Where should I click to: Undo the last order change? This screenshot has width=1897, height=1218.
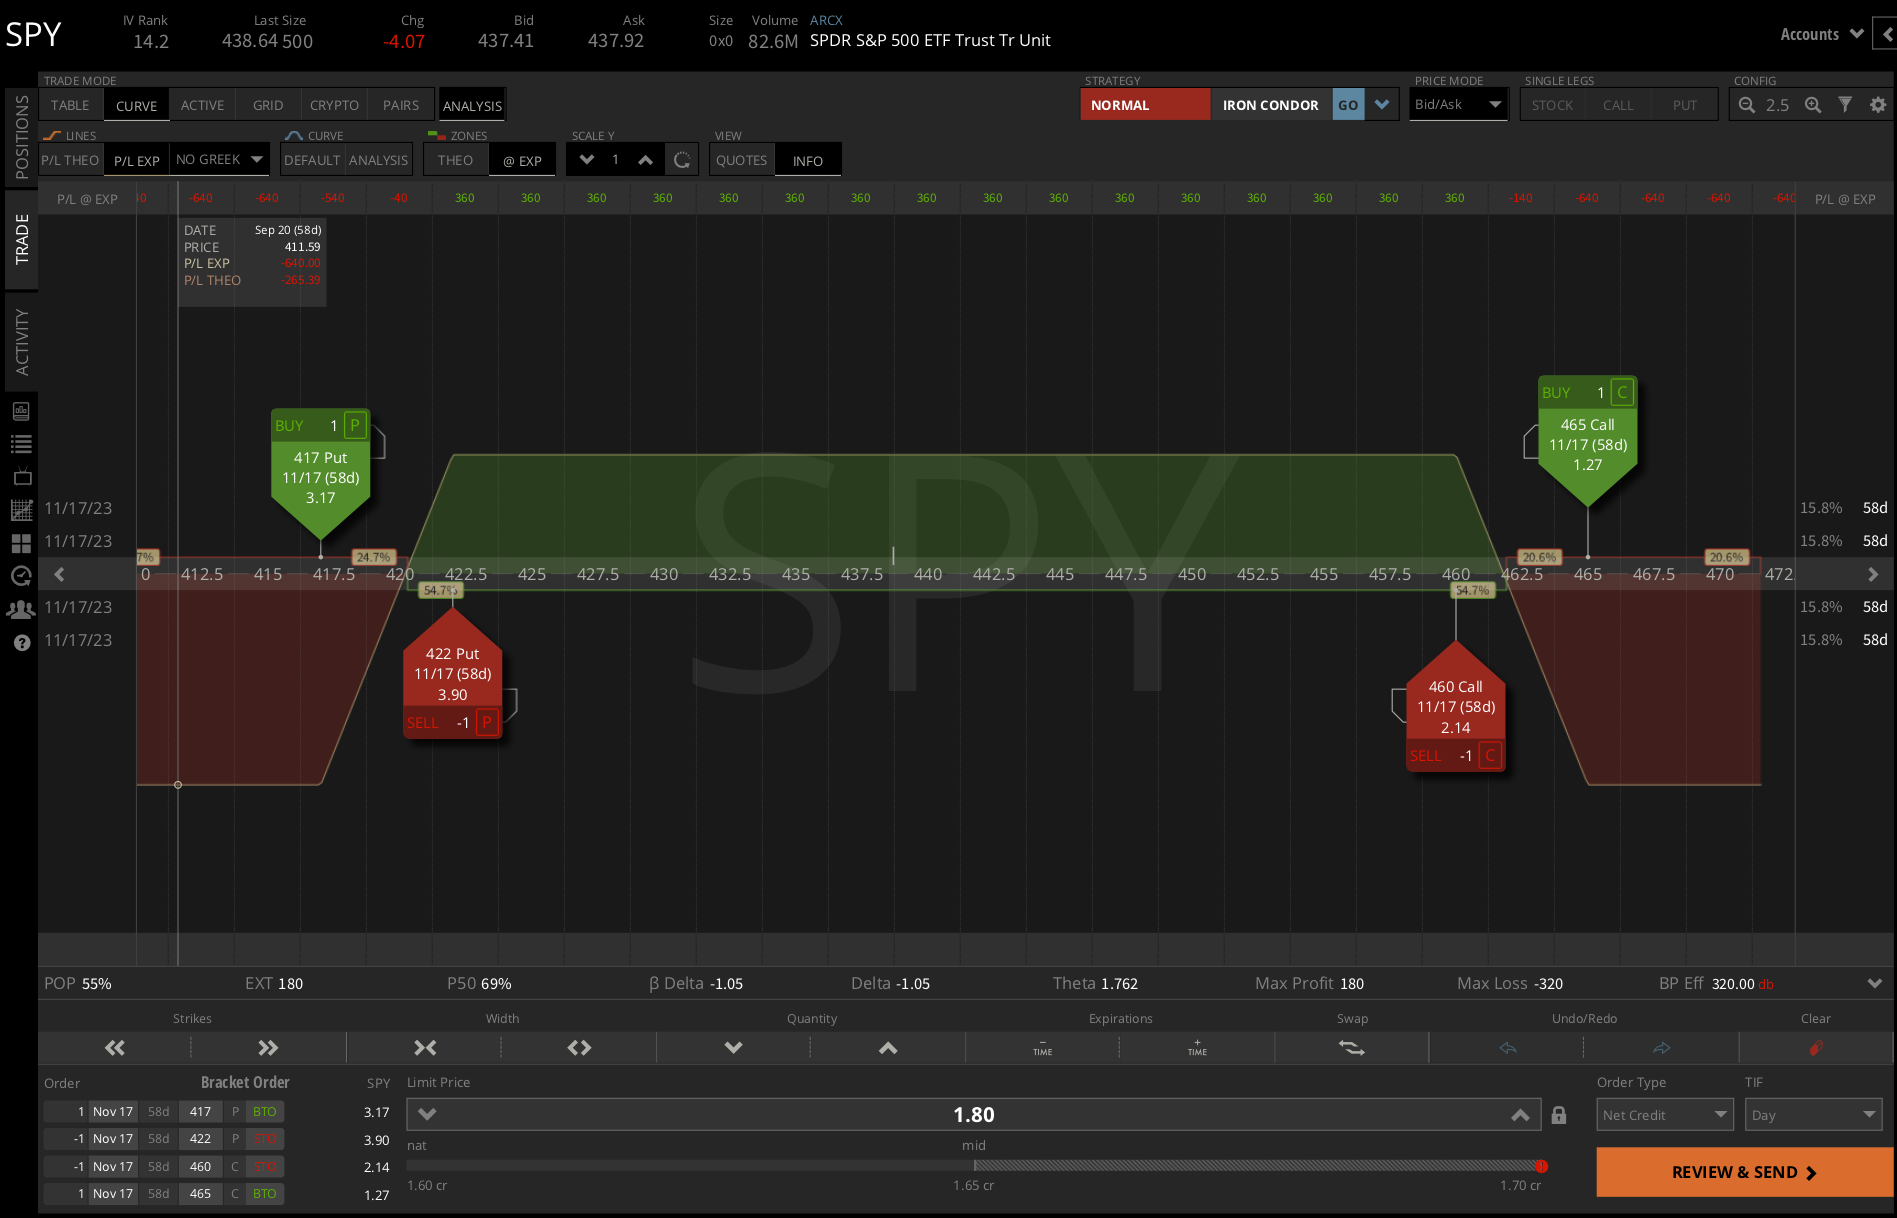[1507, 1048]
